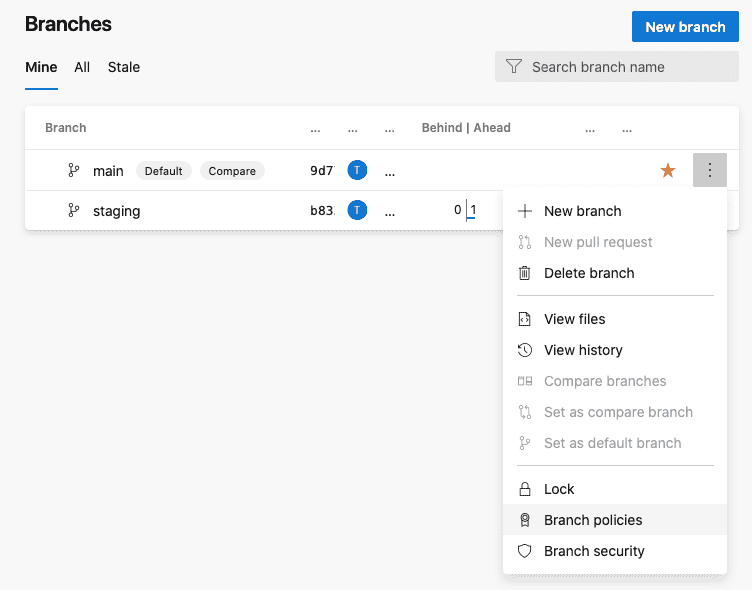Viewport: 752px width, 590px height.
Task: Click the branch icon next to main
Action: pos(74,171)
